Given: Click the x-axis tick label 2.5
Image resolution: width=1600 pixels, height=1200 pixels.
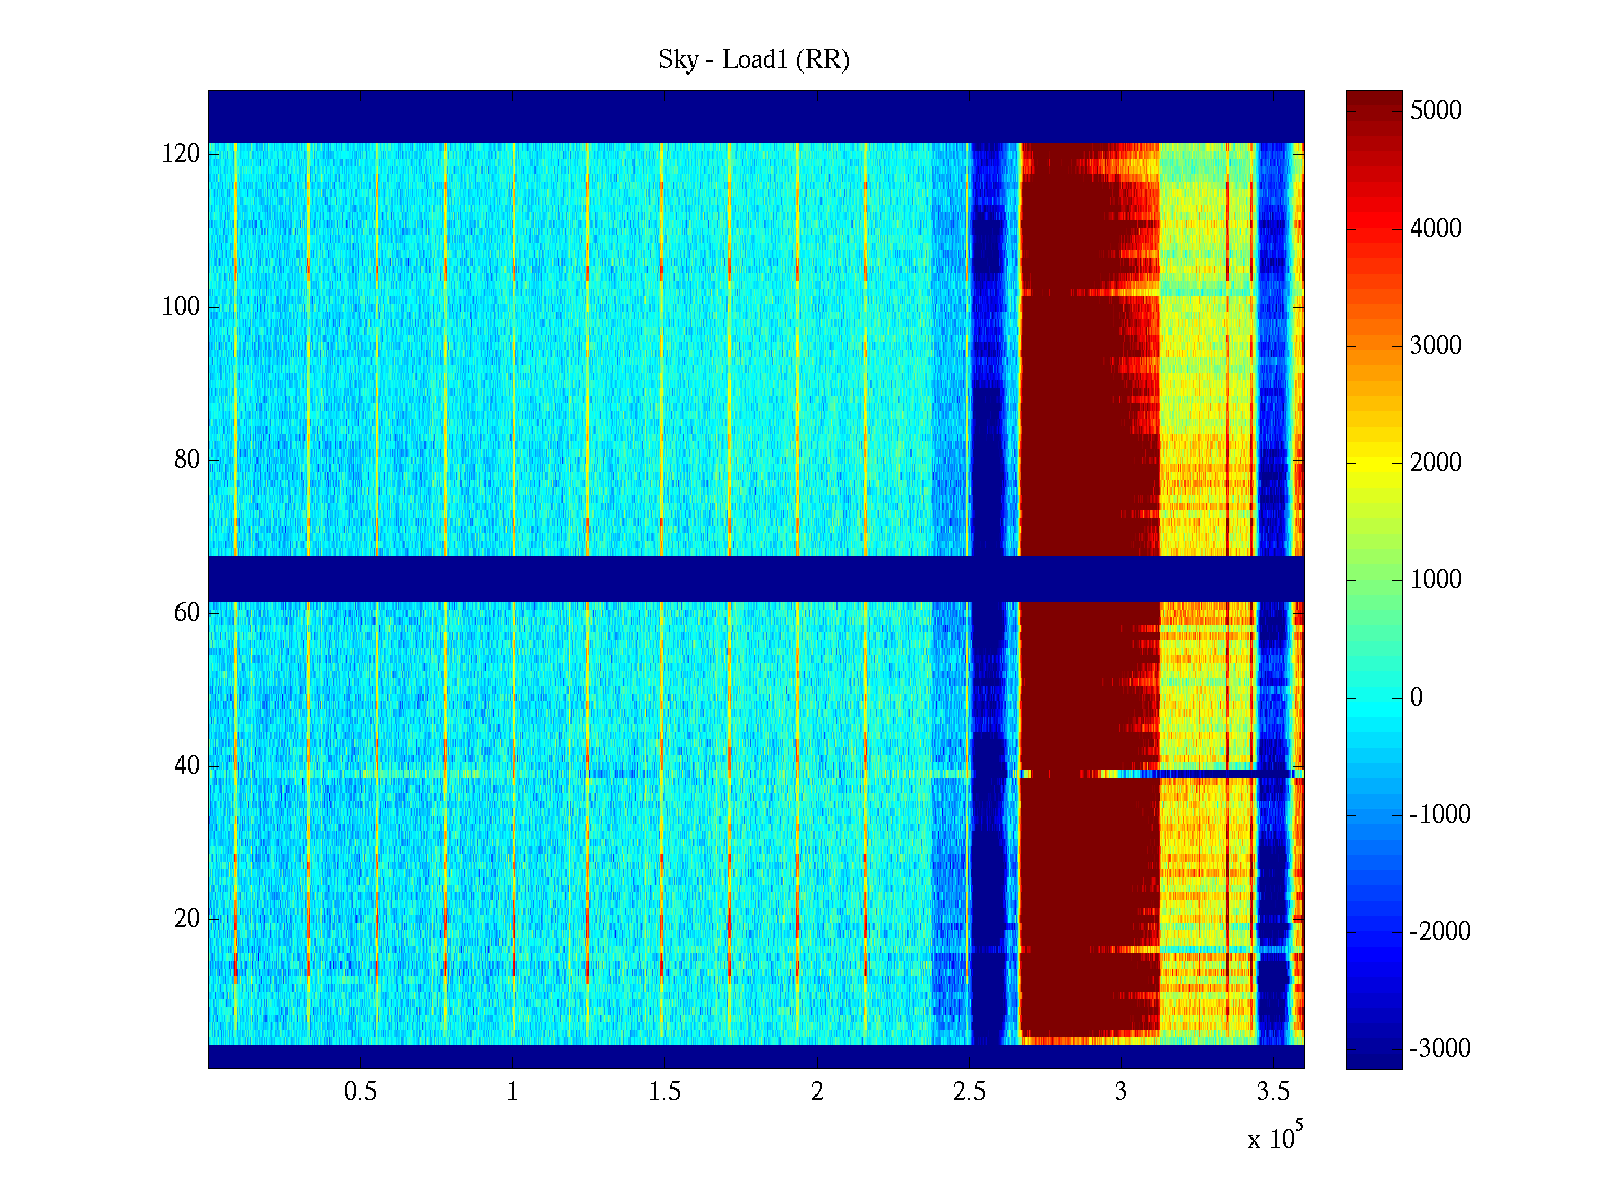Looking at the screenshot, I should click(968, 1092).
